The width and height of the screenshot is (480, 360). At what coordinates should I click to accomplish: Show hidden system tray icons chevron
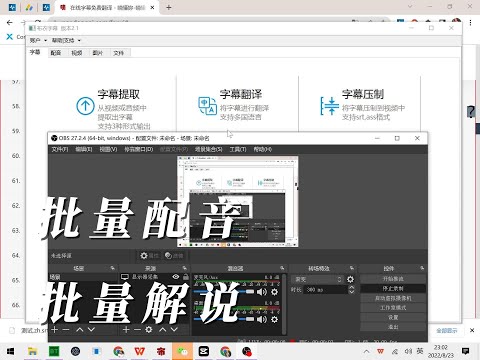tap(366, 351)
